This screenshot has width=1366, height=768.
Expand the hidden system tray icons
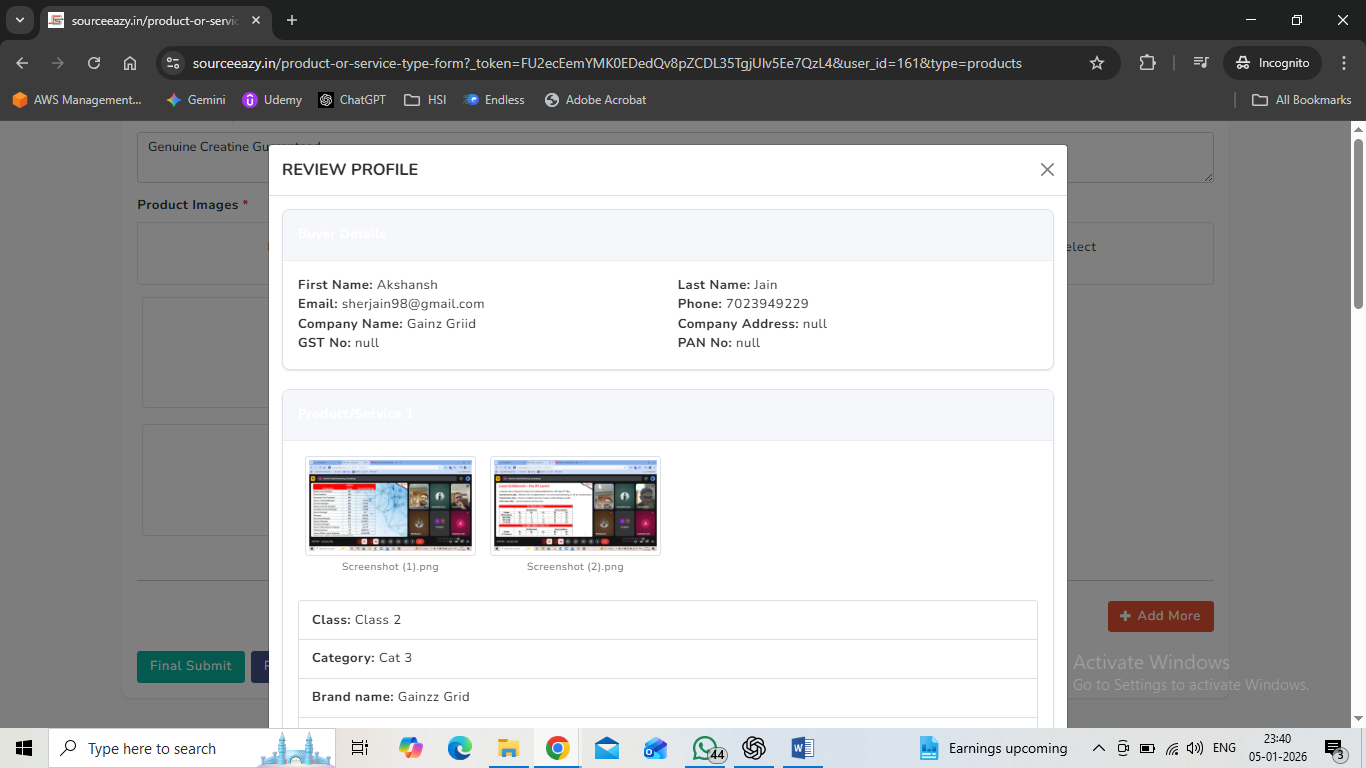click(x=1098, y=748)
